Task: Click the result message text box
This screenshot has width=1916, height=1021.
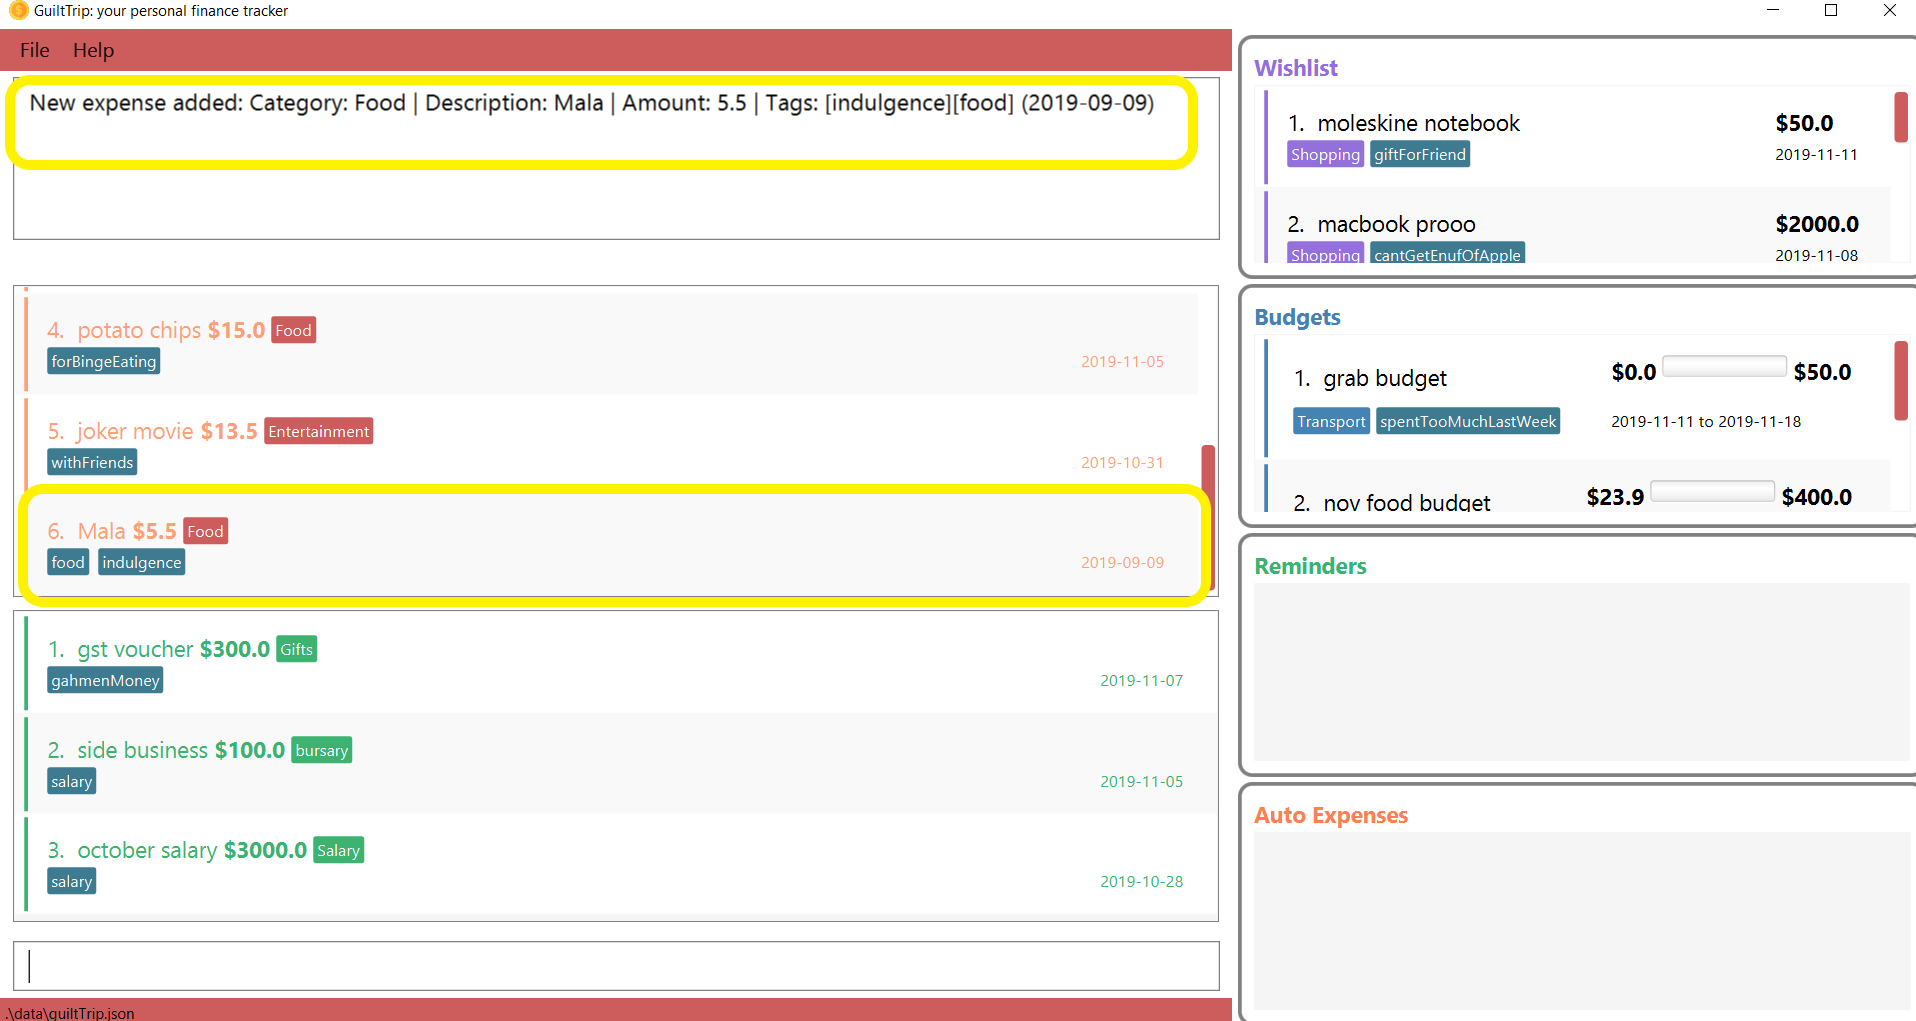Action: coord(616,158)
